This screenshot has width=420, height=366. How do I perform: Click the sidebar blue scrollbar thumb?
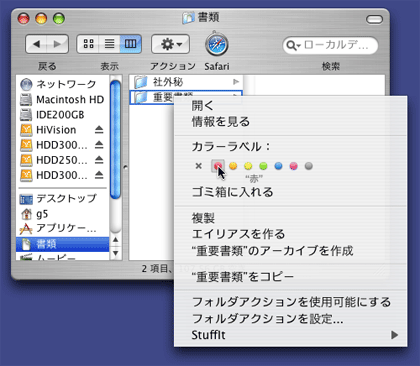[x=115, y=139]
